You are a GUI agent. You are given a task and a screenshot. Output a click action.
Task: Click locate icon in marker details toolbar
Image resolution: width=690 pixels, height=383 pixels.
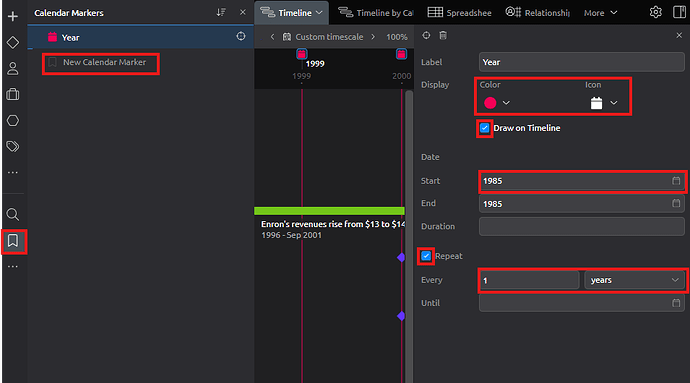426,35
